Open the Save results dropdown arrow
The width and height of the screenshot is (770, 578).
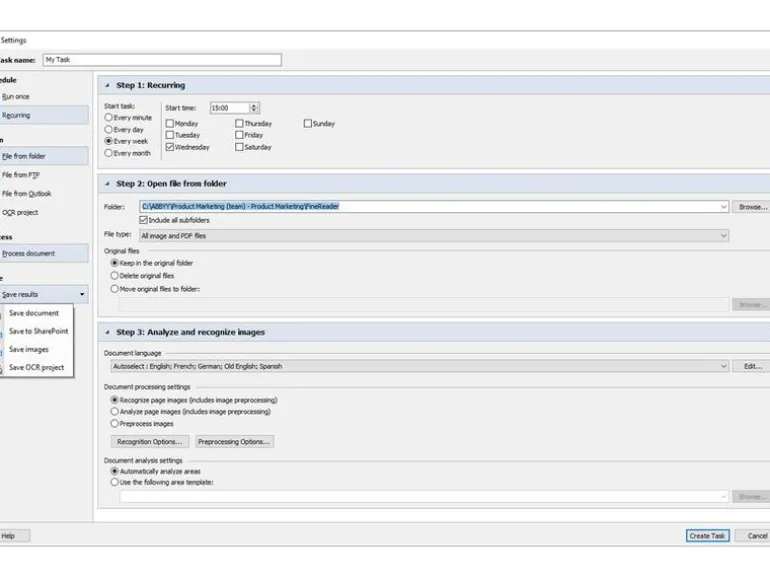click(x=82, y=294)
